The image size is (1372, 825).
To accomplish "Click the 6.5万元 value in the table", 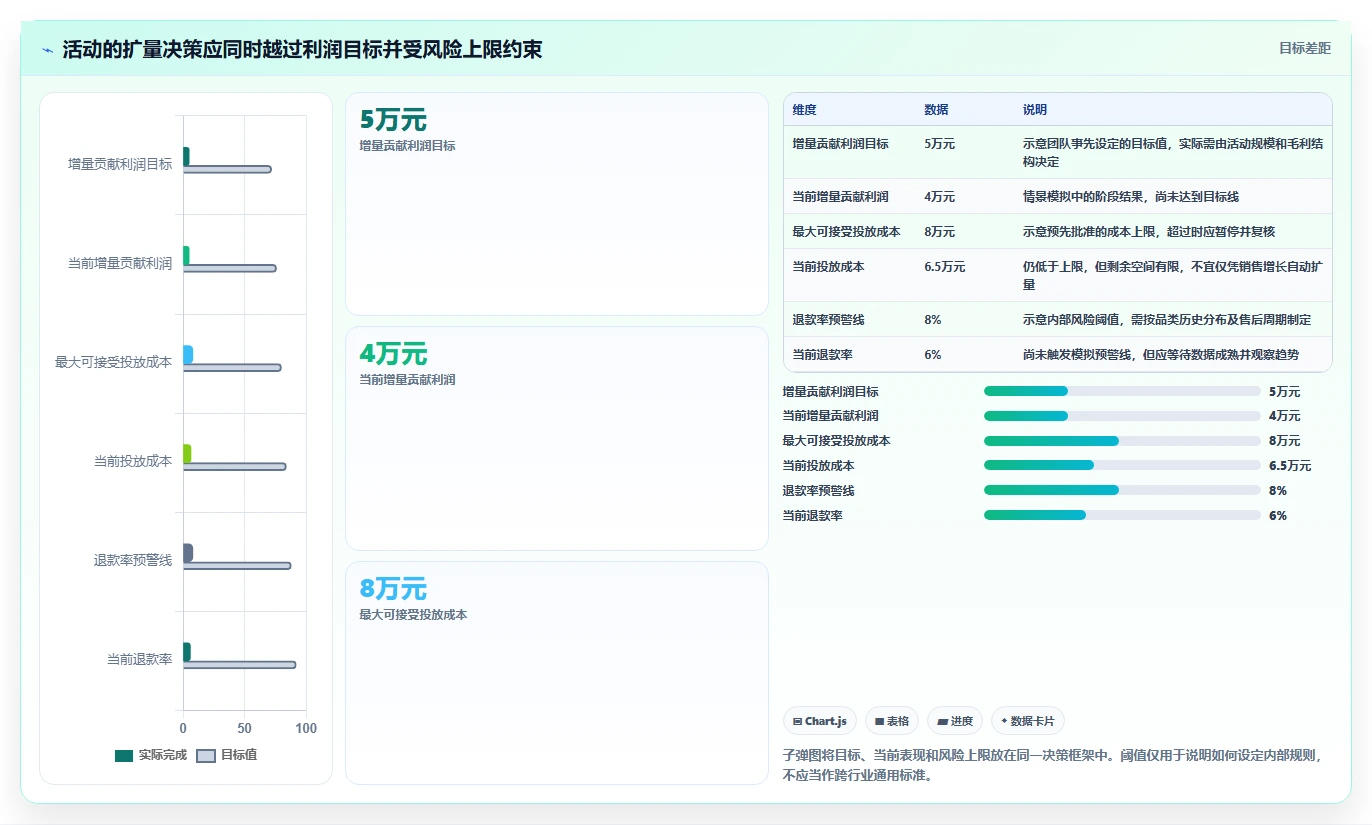I will 944,267.
